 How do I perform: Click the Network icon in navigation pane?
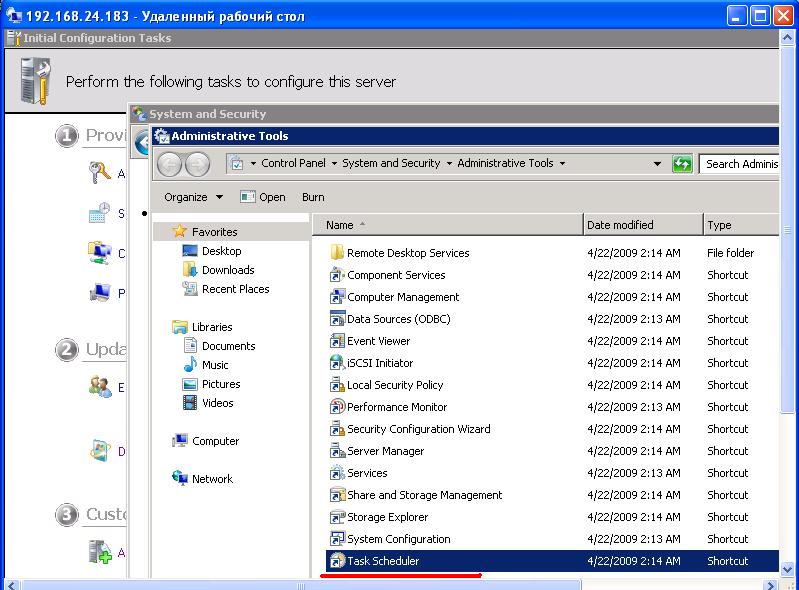tap(179, 478)
